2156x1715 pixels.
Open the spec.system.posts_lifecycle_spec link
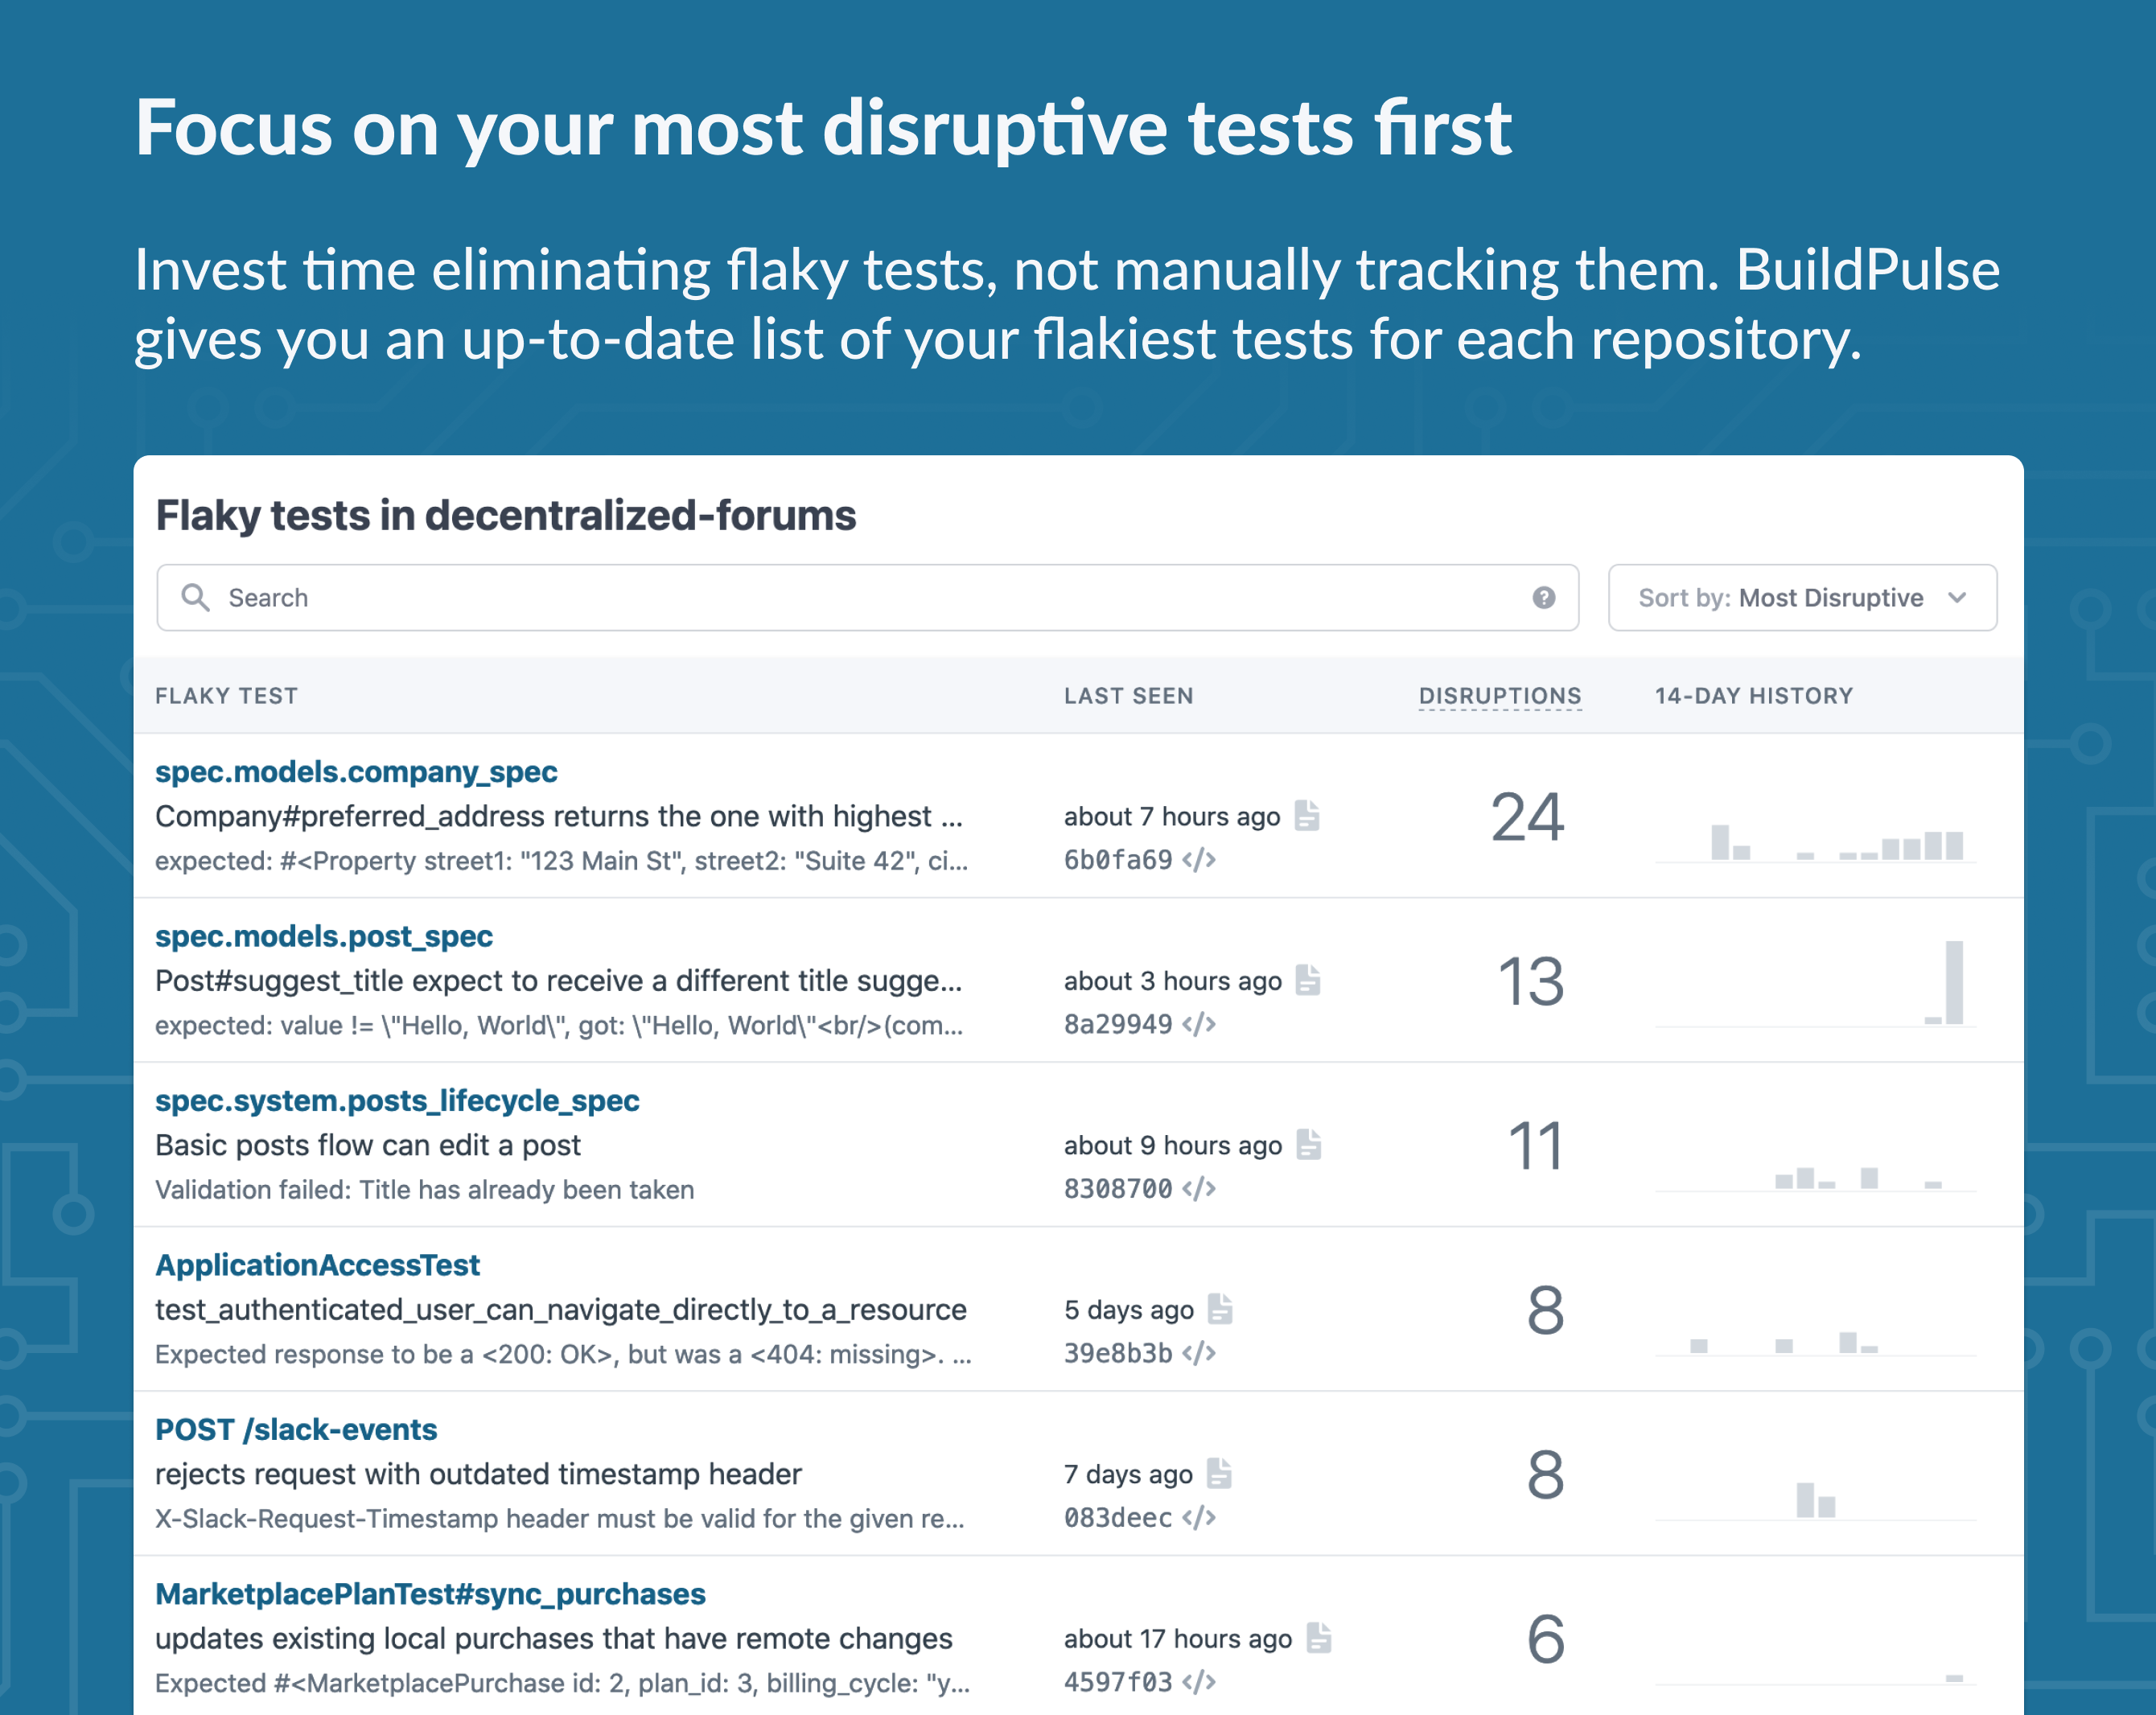397,1100
